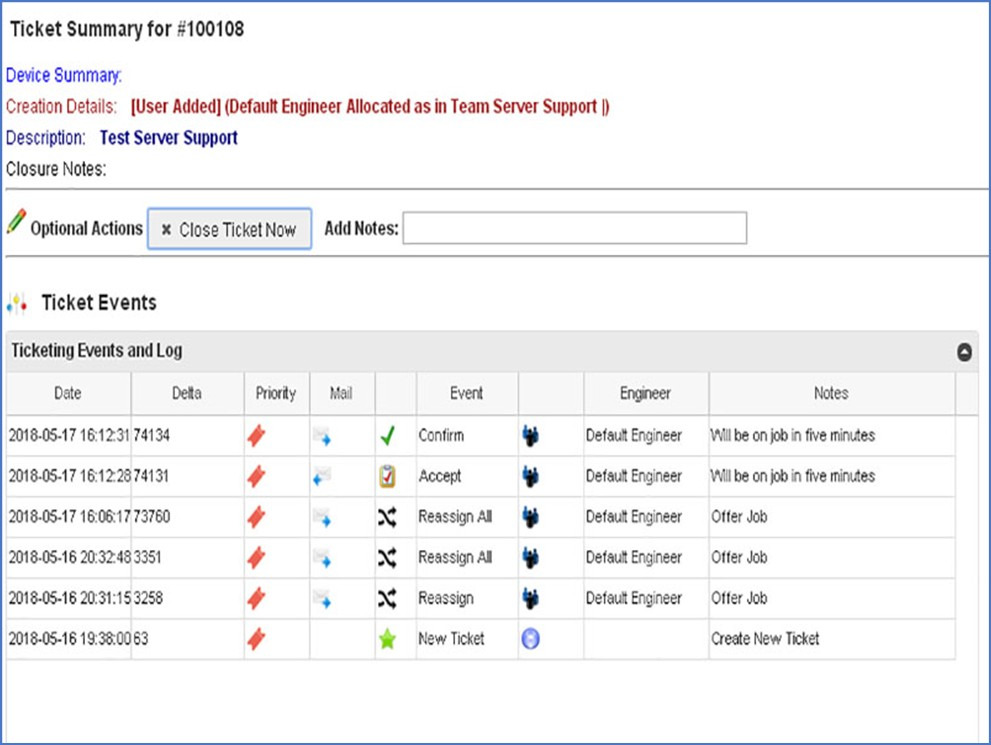The width and height of the screenshot is (991, 745).
Task: Click the engineer team icon in Confirm row
Action: click(530, 435)
